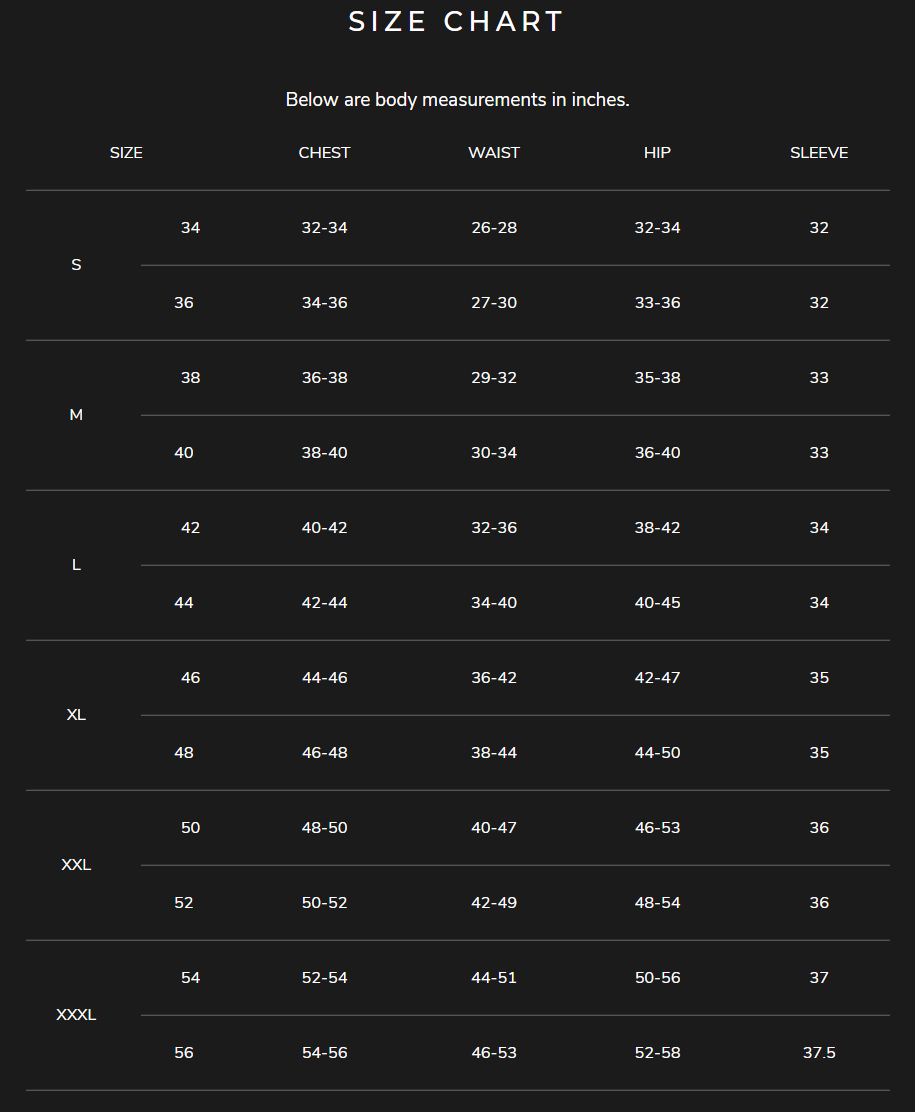Click hip value 40-45
Viewport: 915px width, 1112px height.
[657, 603]
